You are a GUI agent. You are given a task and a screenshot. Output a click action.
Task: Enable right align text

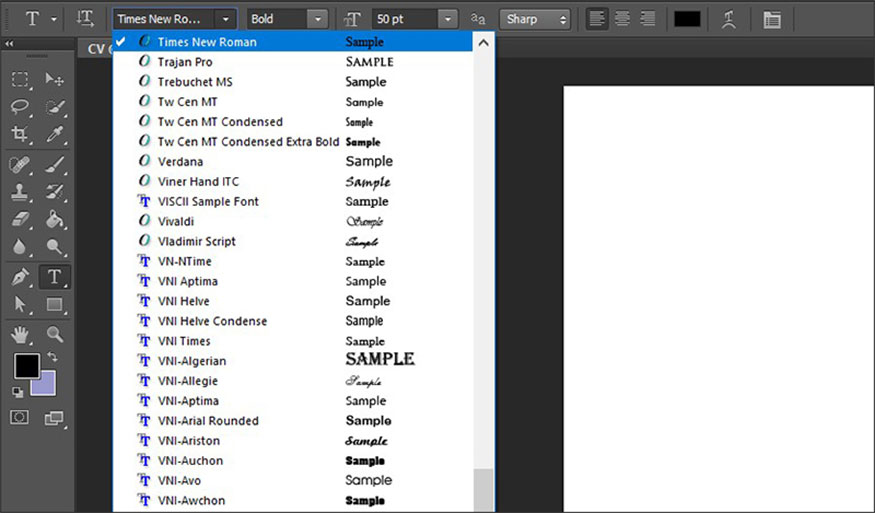[x=647, y=19]
